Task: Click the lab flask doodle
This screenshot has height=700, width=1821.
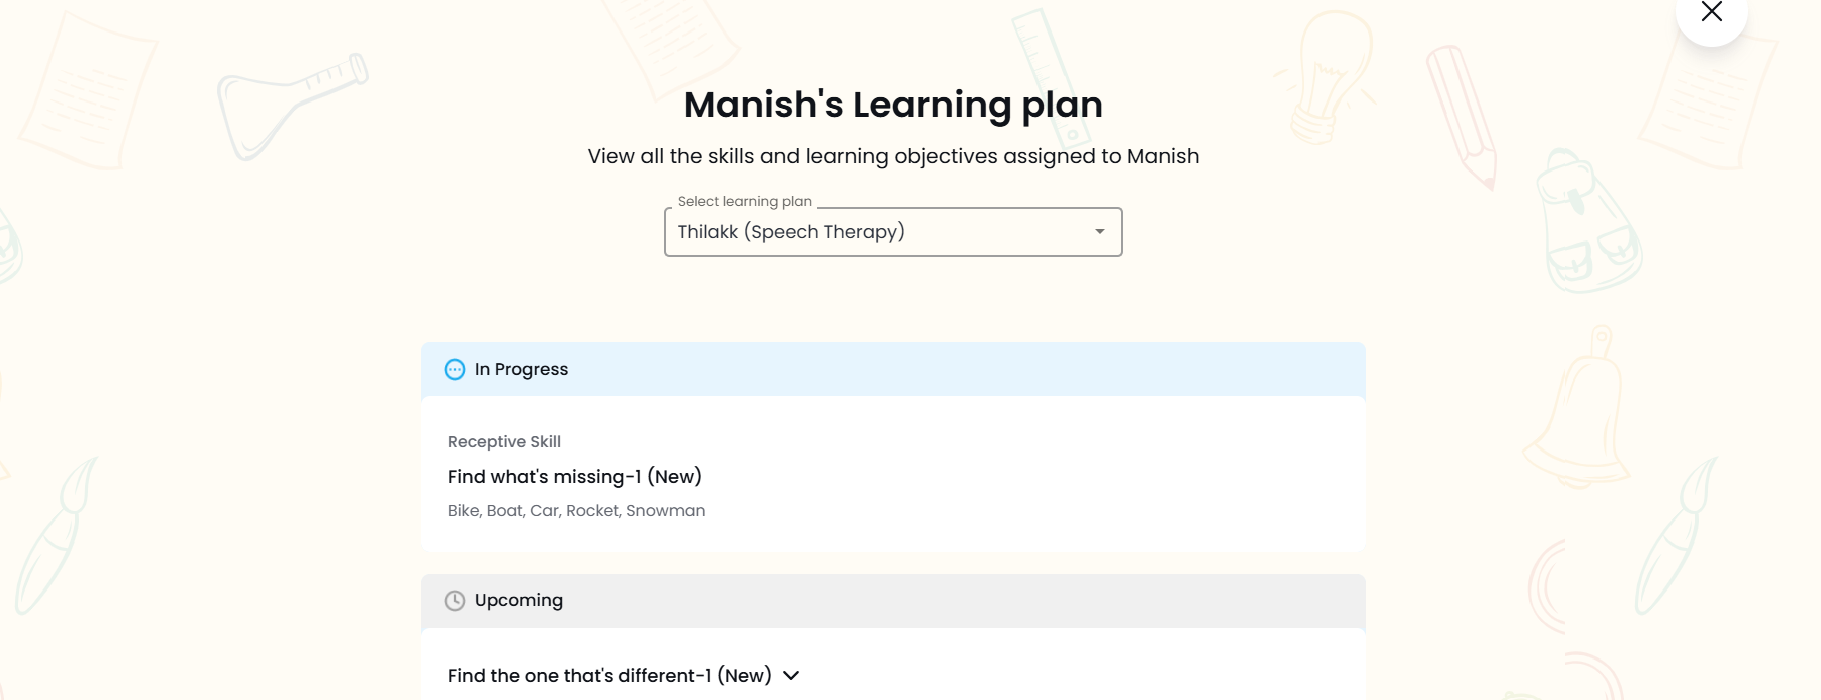Action: click(290, 105)
